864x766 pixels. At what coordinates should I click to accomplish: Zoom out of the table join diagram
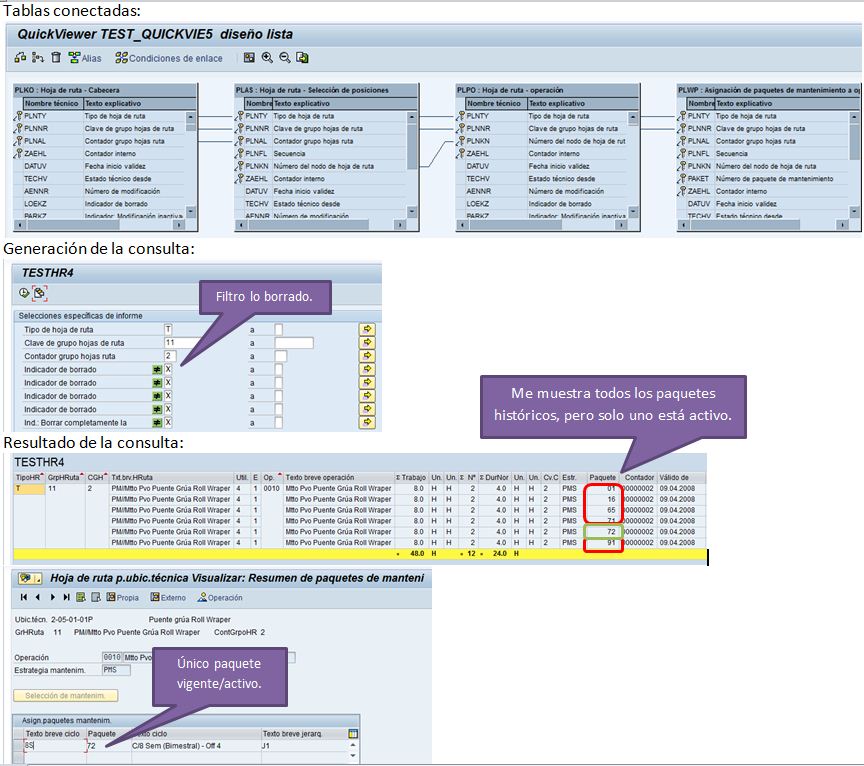click(x=284, y=58)
